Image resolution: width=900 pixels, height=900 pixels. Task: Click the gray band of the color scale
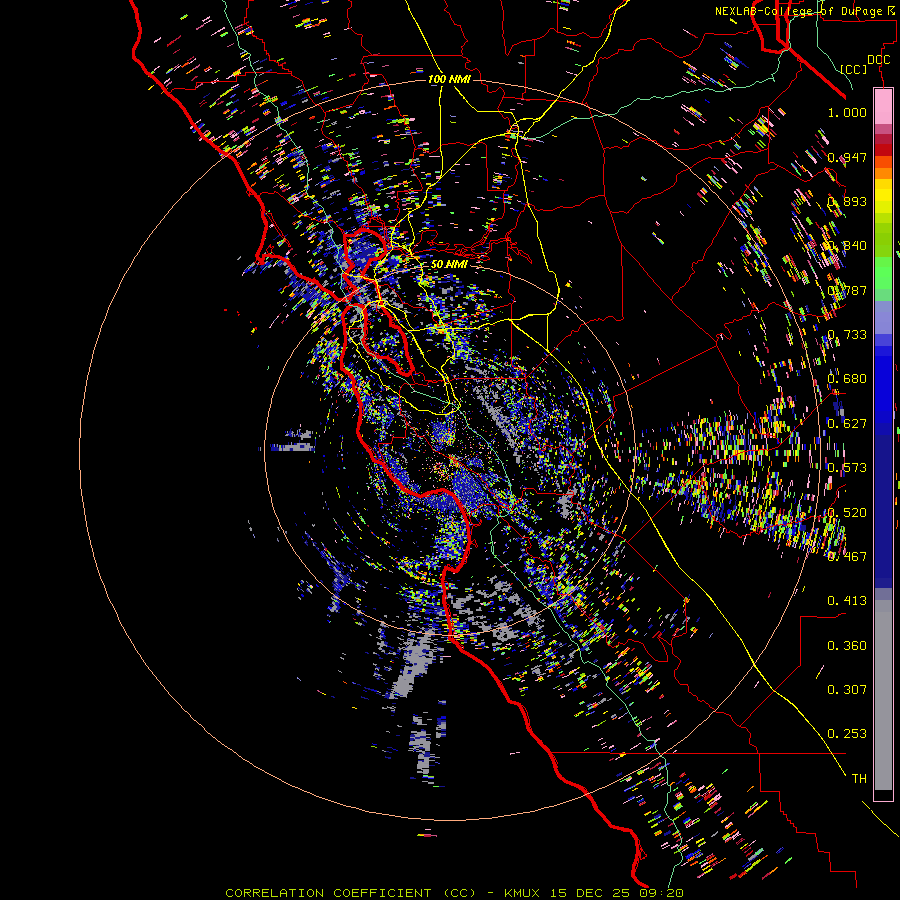click(x=883, y=695)
